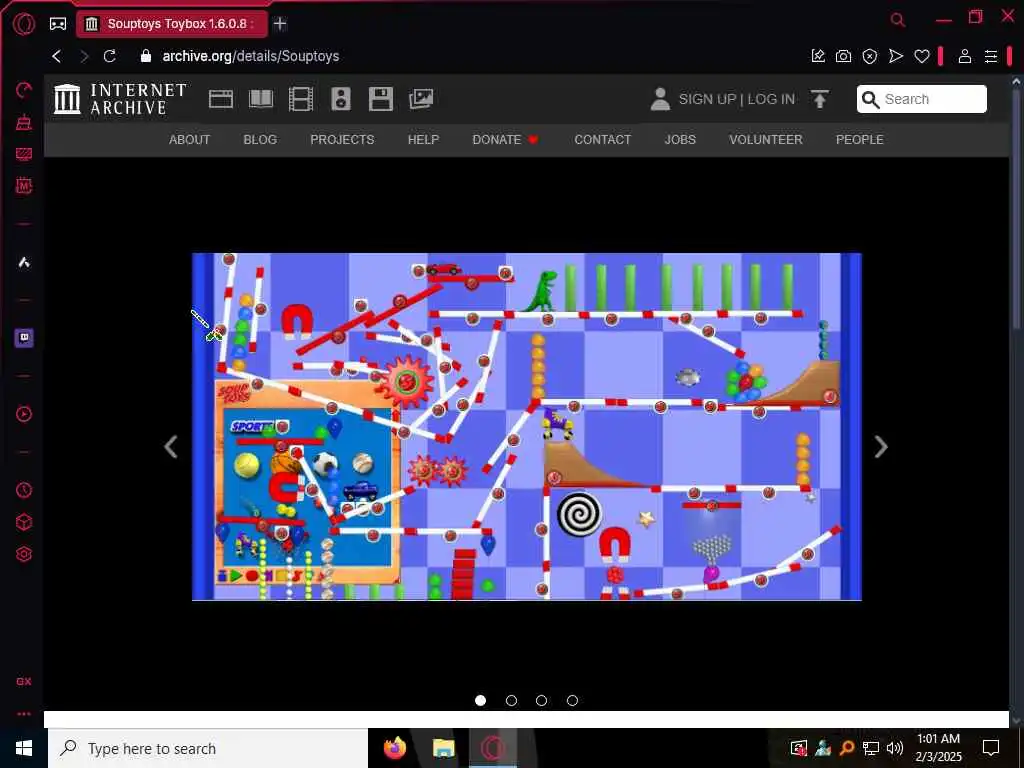The height and width of the screenshot is (768, 1024).
Task: Open GX Control speedometer icon in sidebar
Action: click(24, 89)
